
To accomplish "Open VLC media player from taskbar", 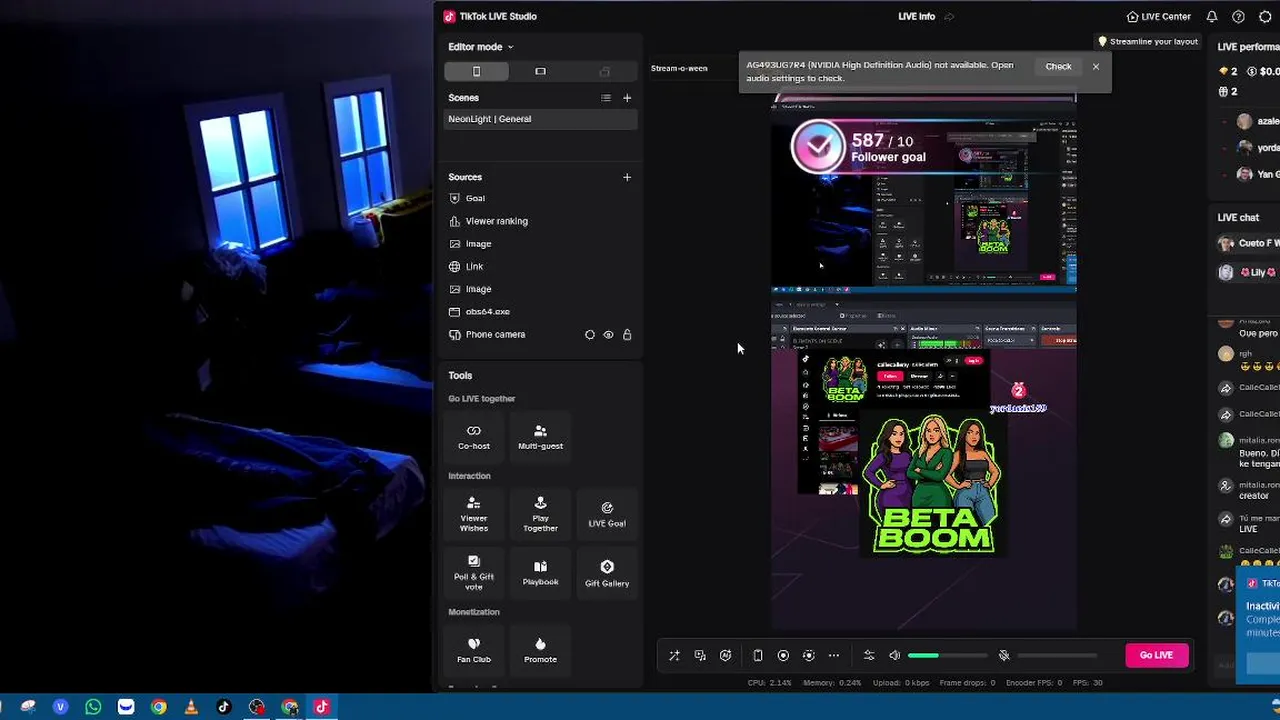I will (x=191, y=707).
